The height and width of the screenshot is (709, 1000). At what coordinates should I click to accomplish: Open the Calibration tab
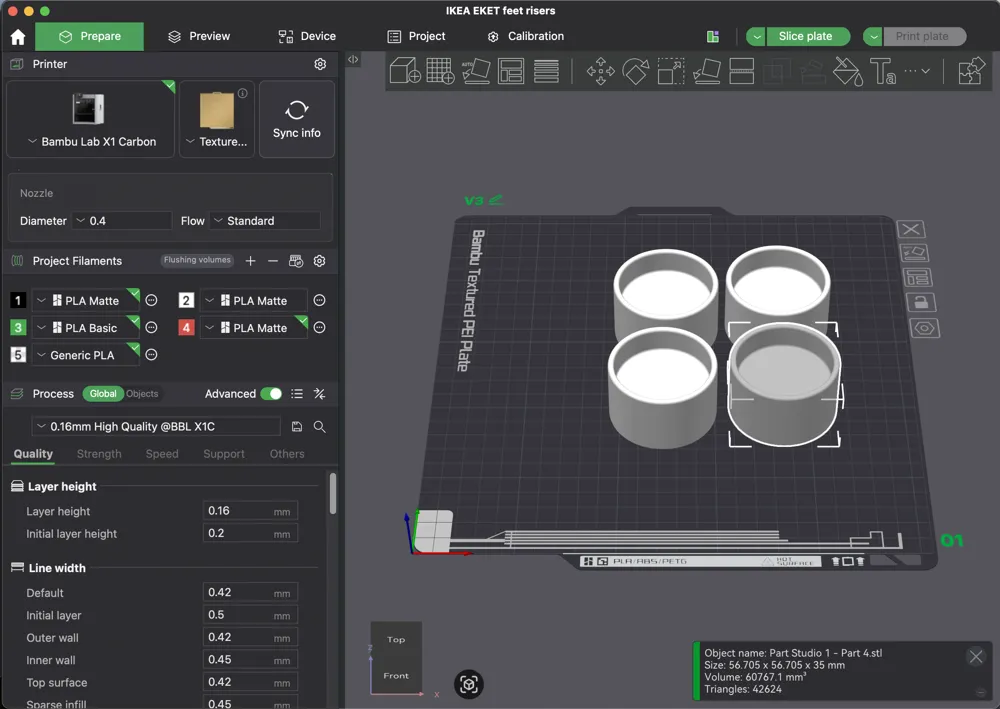(526, 36)
